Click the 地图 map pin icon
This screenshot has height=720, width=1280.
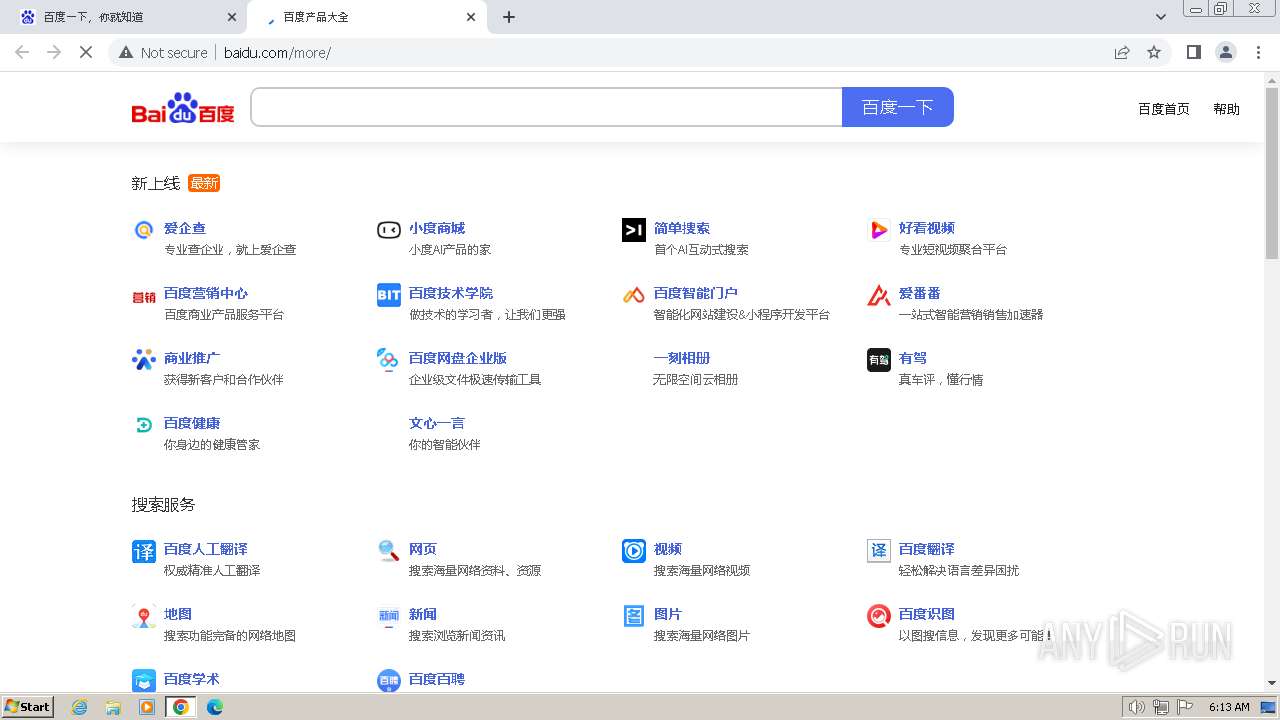click(x=144, y=616)
